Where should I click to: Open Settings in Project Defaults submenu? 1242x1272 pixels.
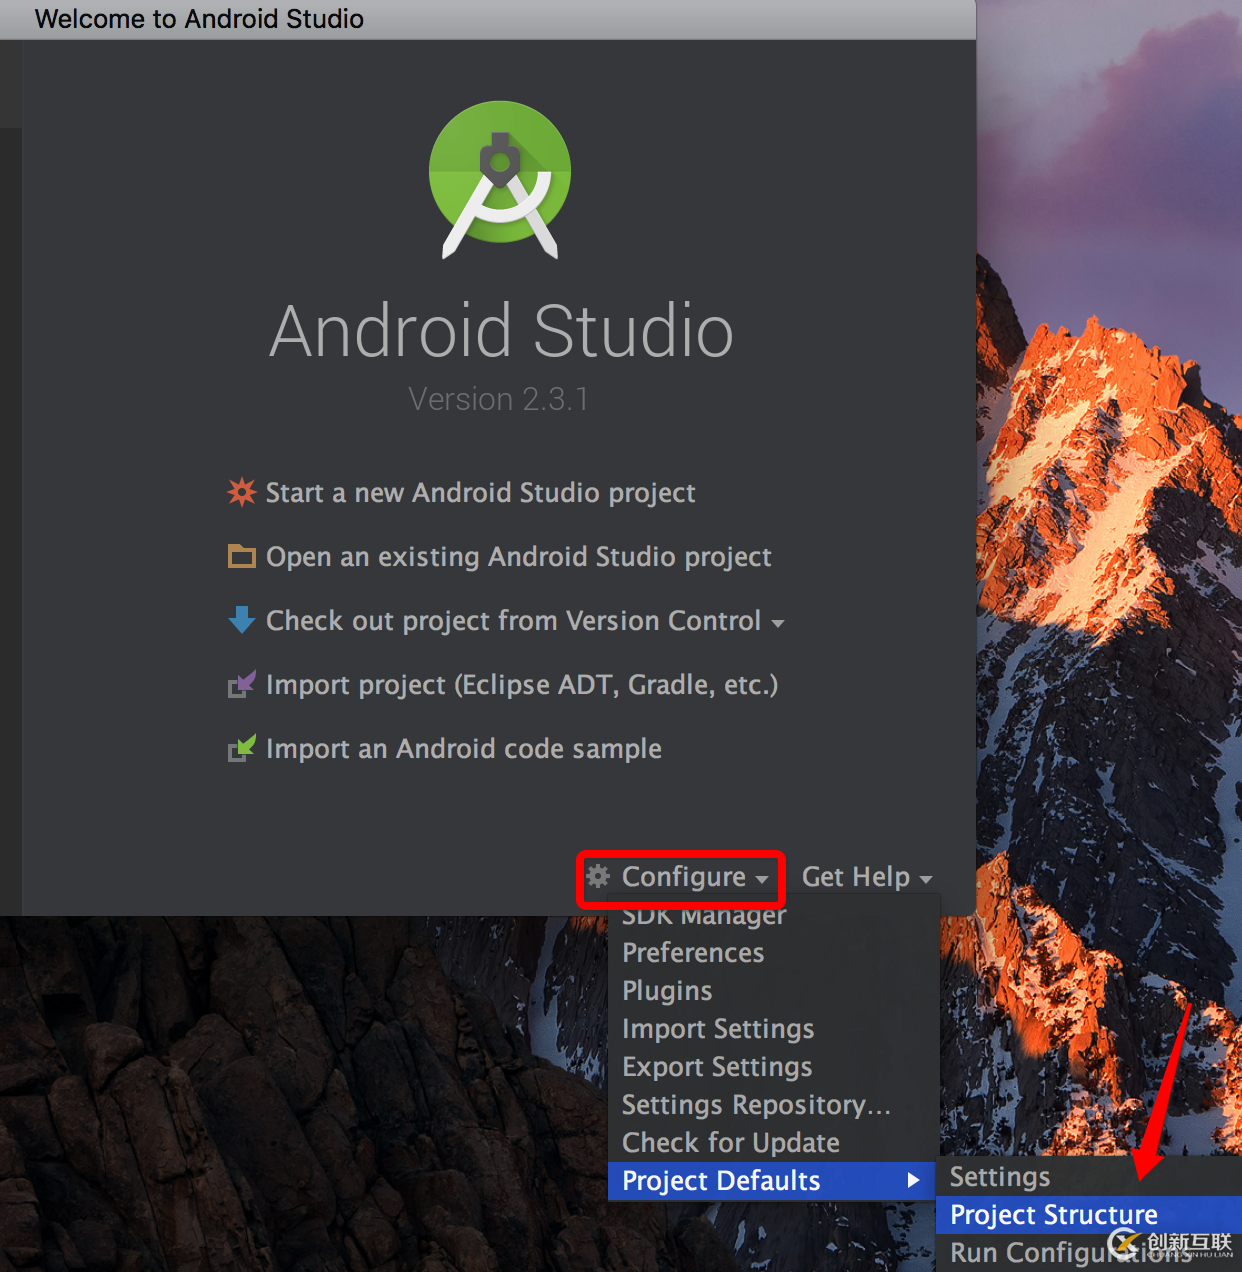1089,1177
